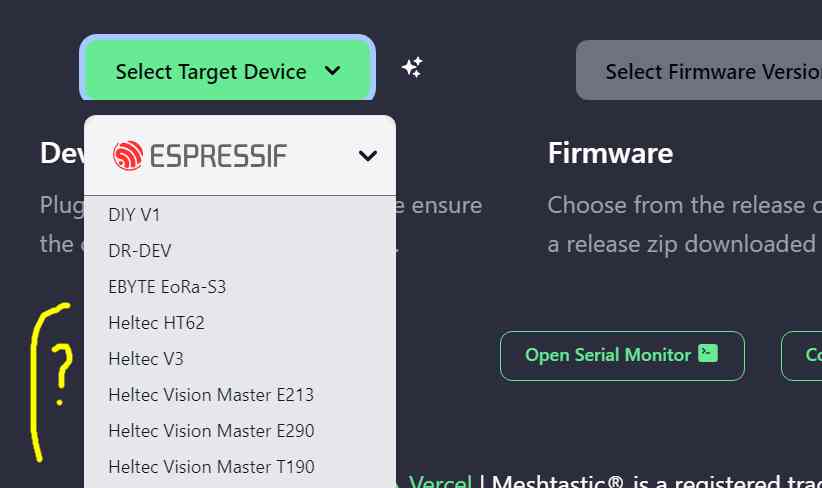822x488 pixels.
Task: Open the Select Firmware Version dropdown
Action: [699, 70]
